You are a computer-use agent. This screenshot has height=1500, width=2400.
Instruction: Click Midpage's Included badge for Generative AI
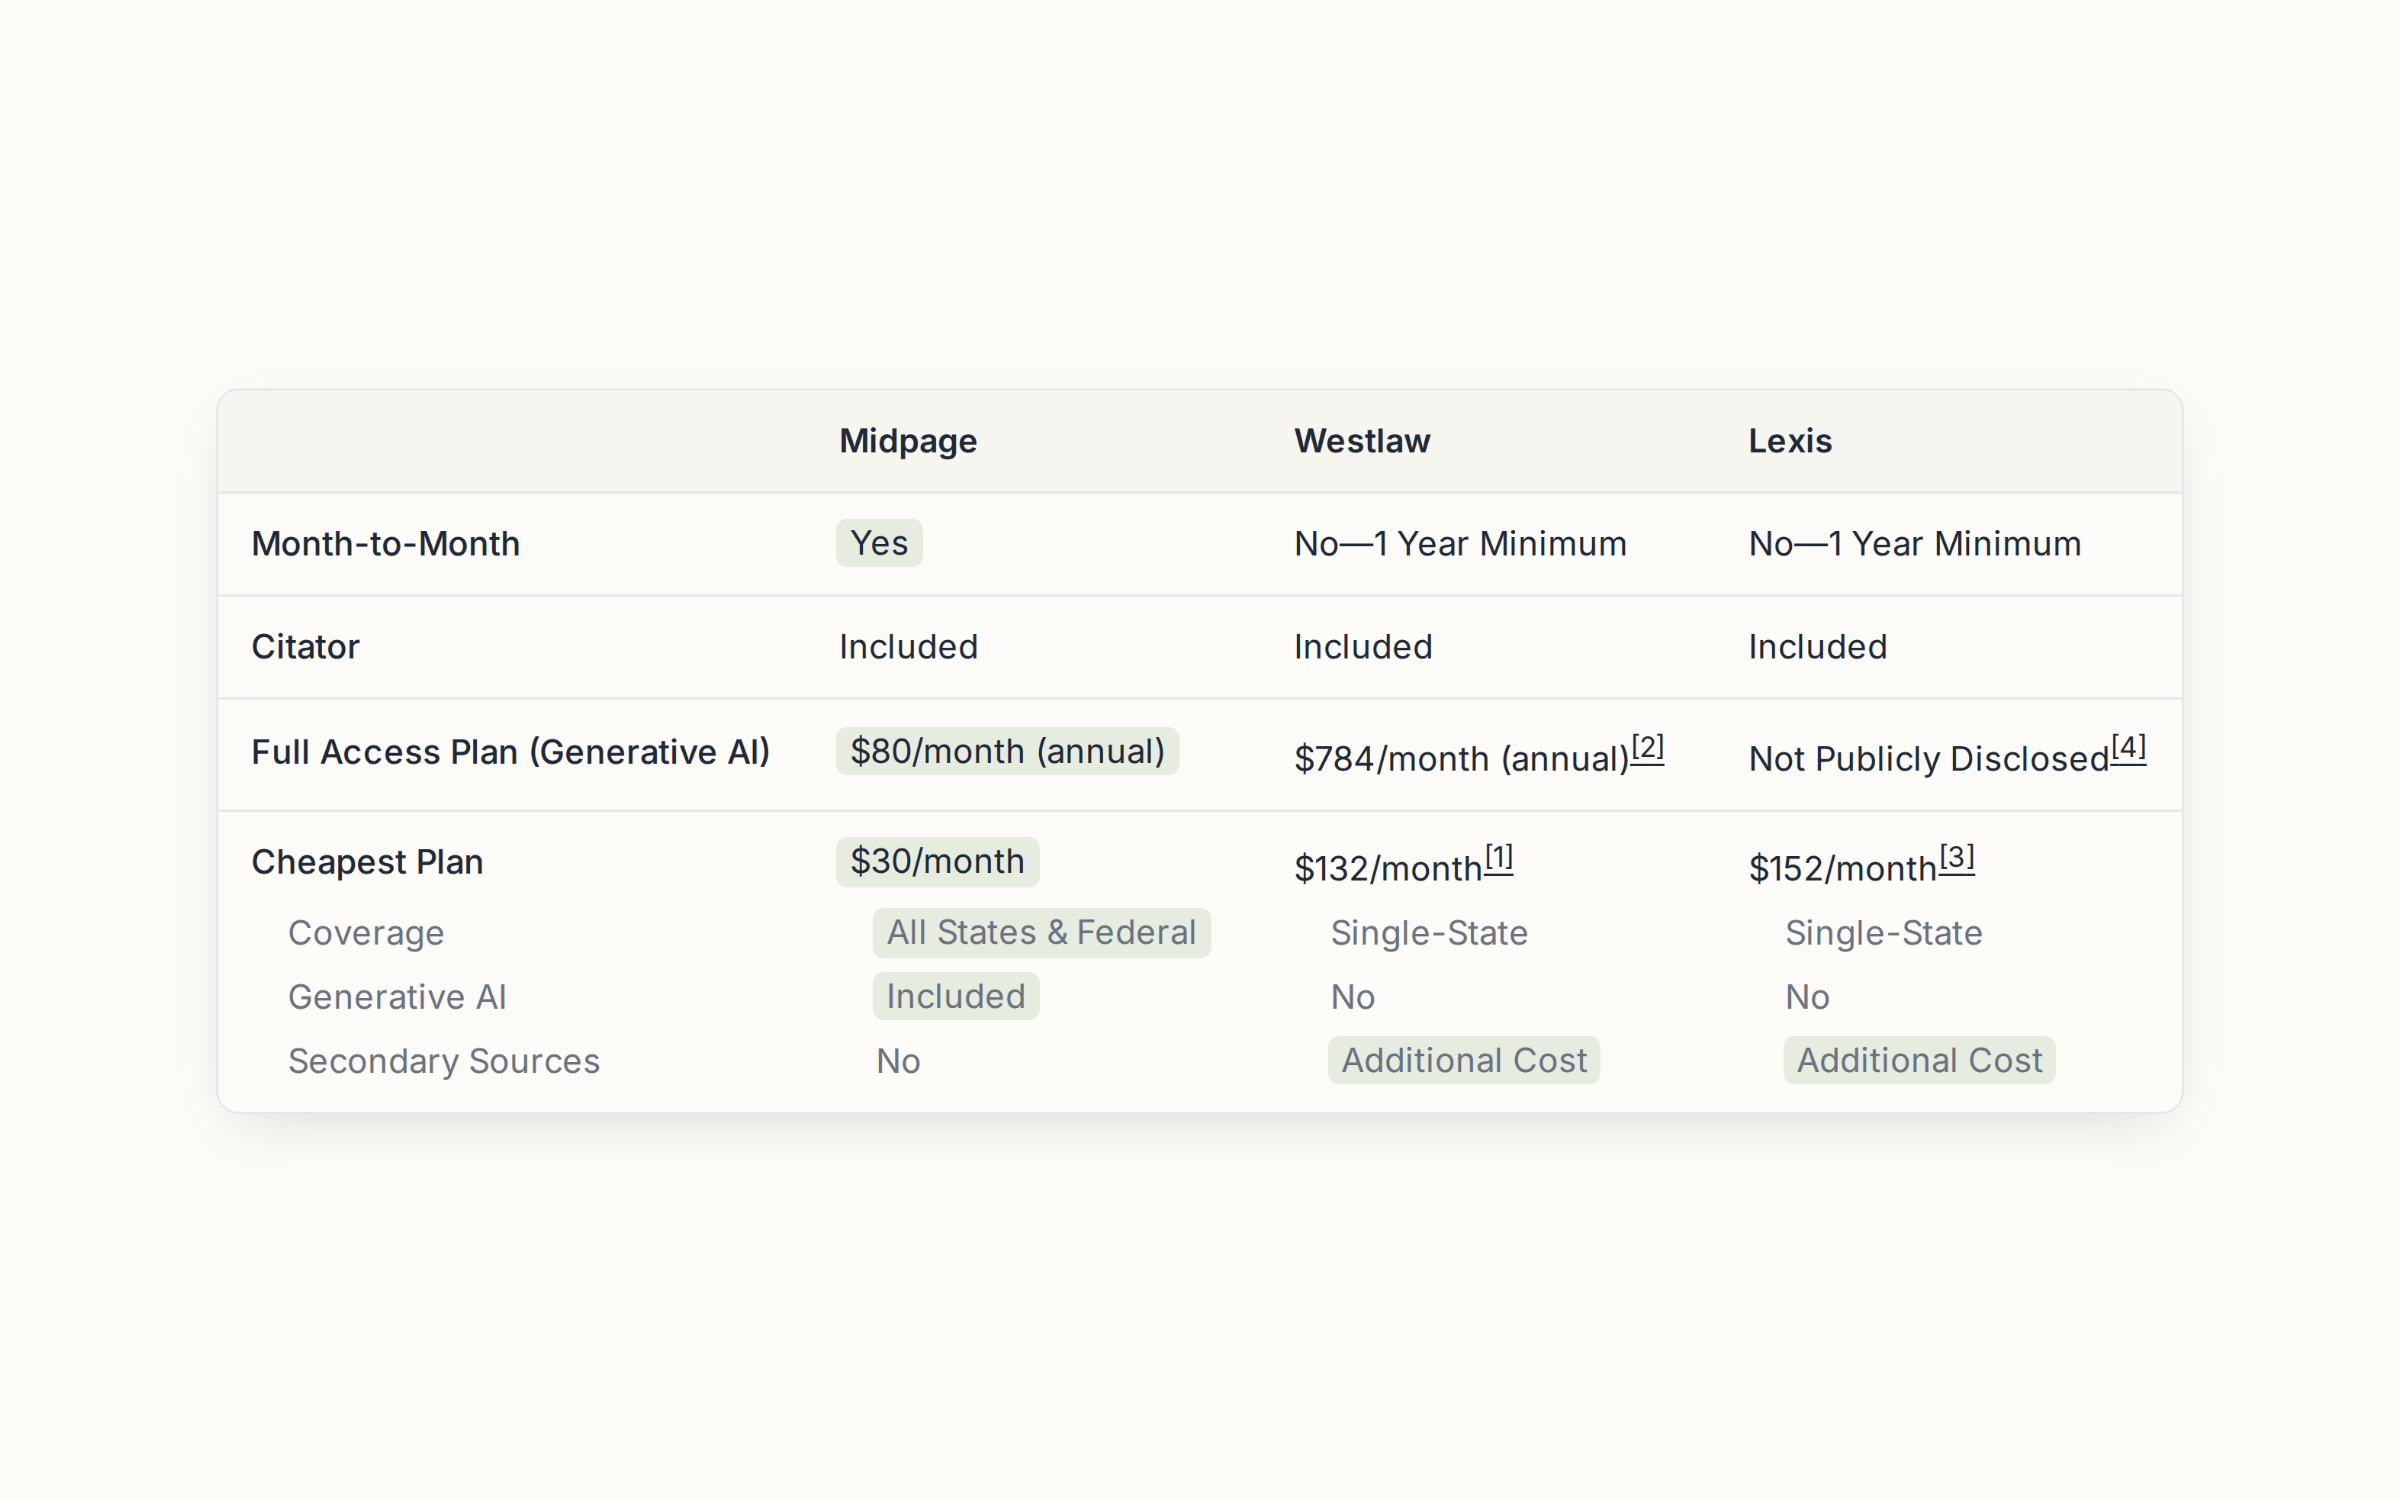[956, 996]
